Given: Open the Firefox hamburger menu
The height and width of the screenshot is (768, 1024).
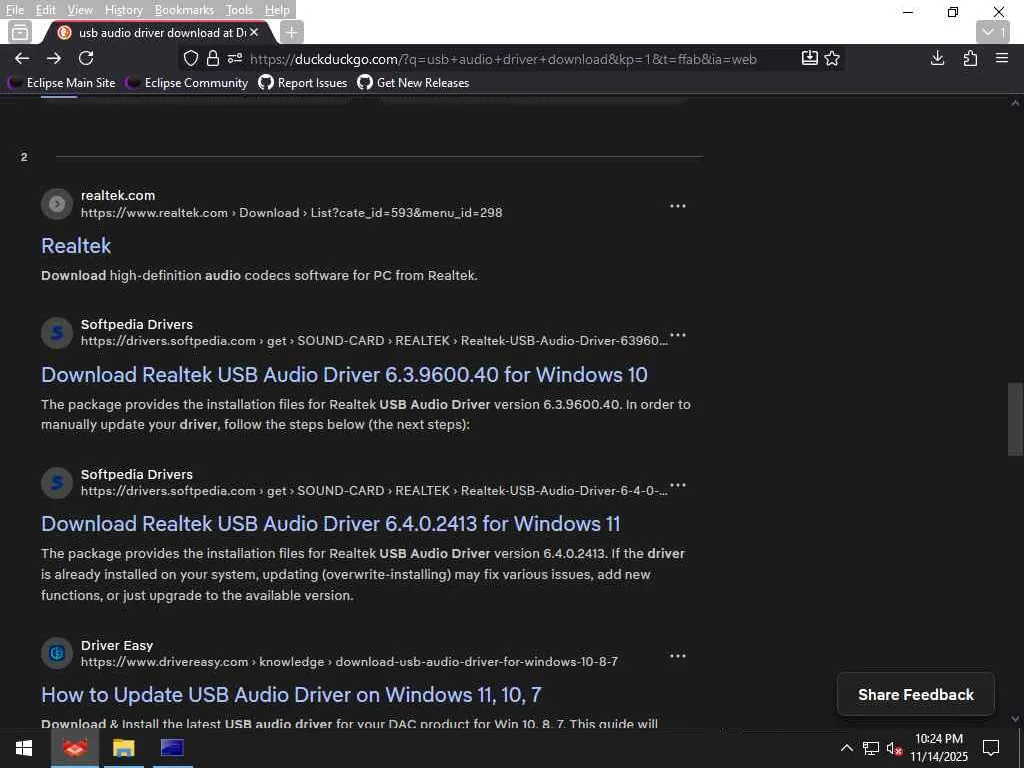Looking at the screenshot, I should coord(1002,58).
